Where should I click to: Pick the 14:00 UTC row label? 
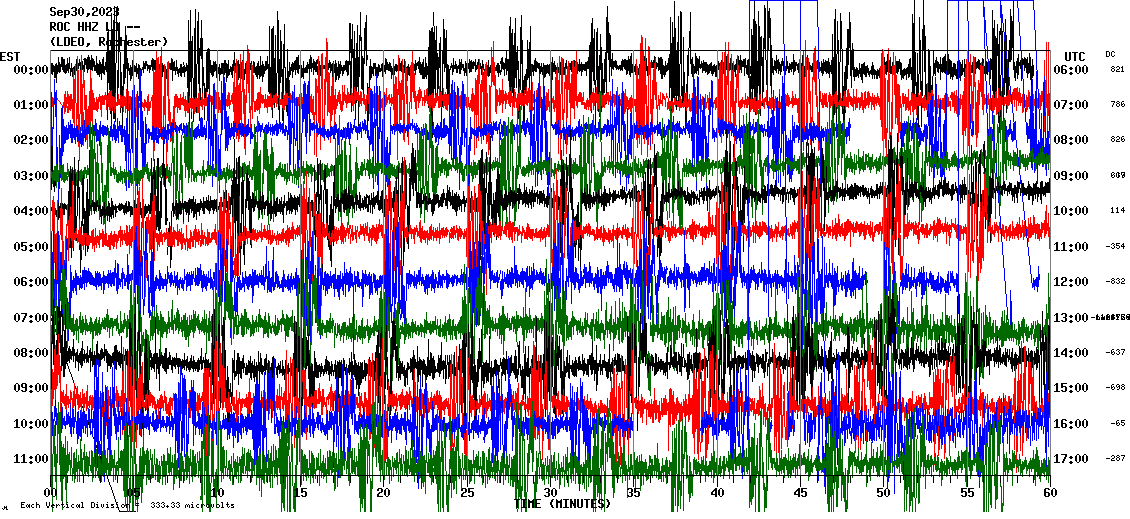point(1071,353)
